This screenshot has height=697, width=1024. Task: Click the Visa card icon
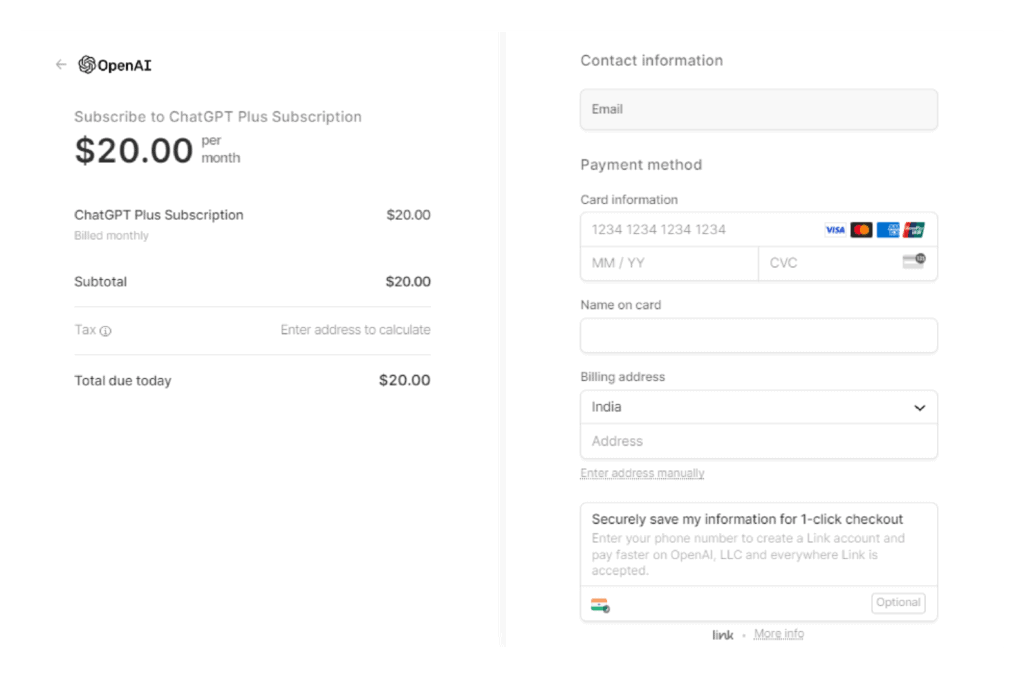[835, 230]
